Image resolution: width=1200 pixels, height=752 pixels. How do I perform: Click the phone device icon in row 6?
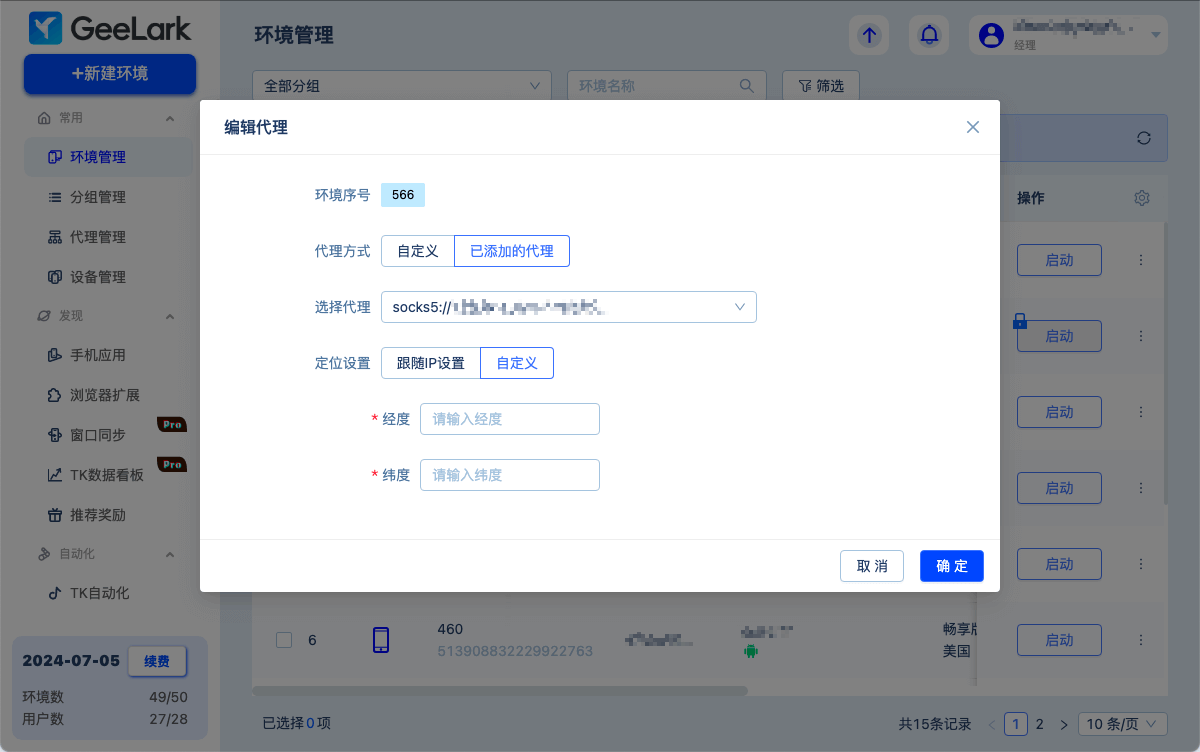[x=381, y=640]
